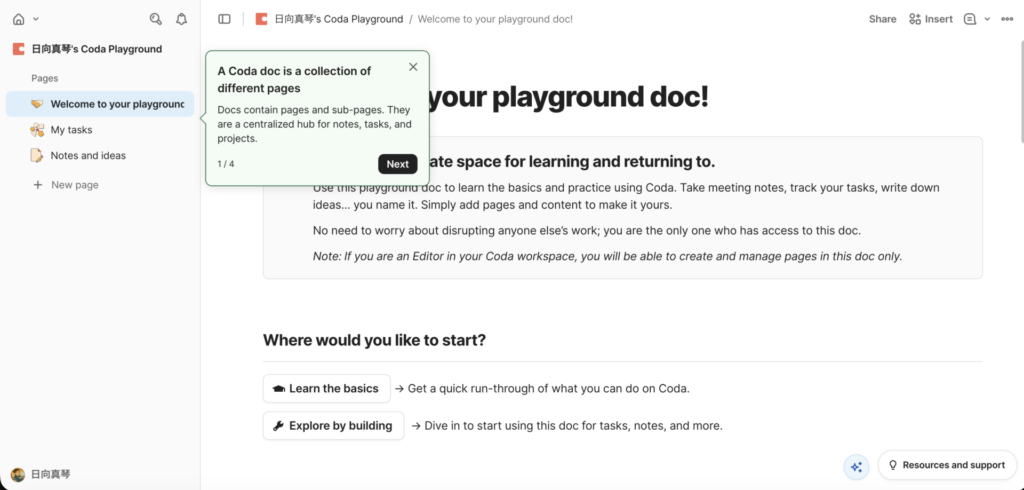Open the three-dots more options menu

[x=1007, y=19]
